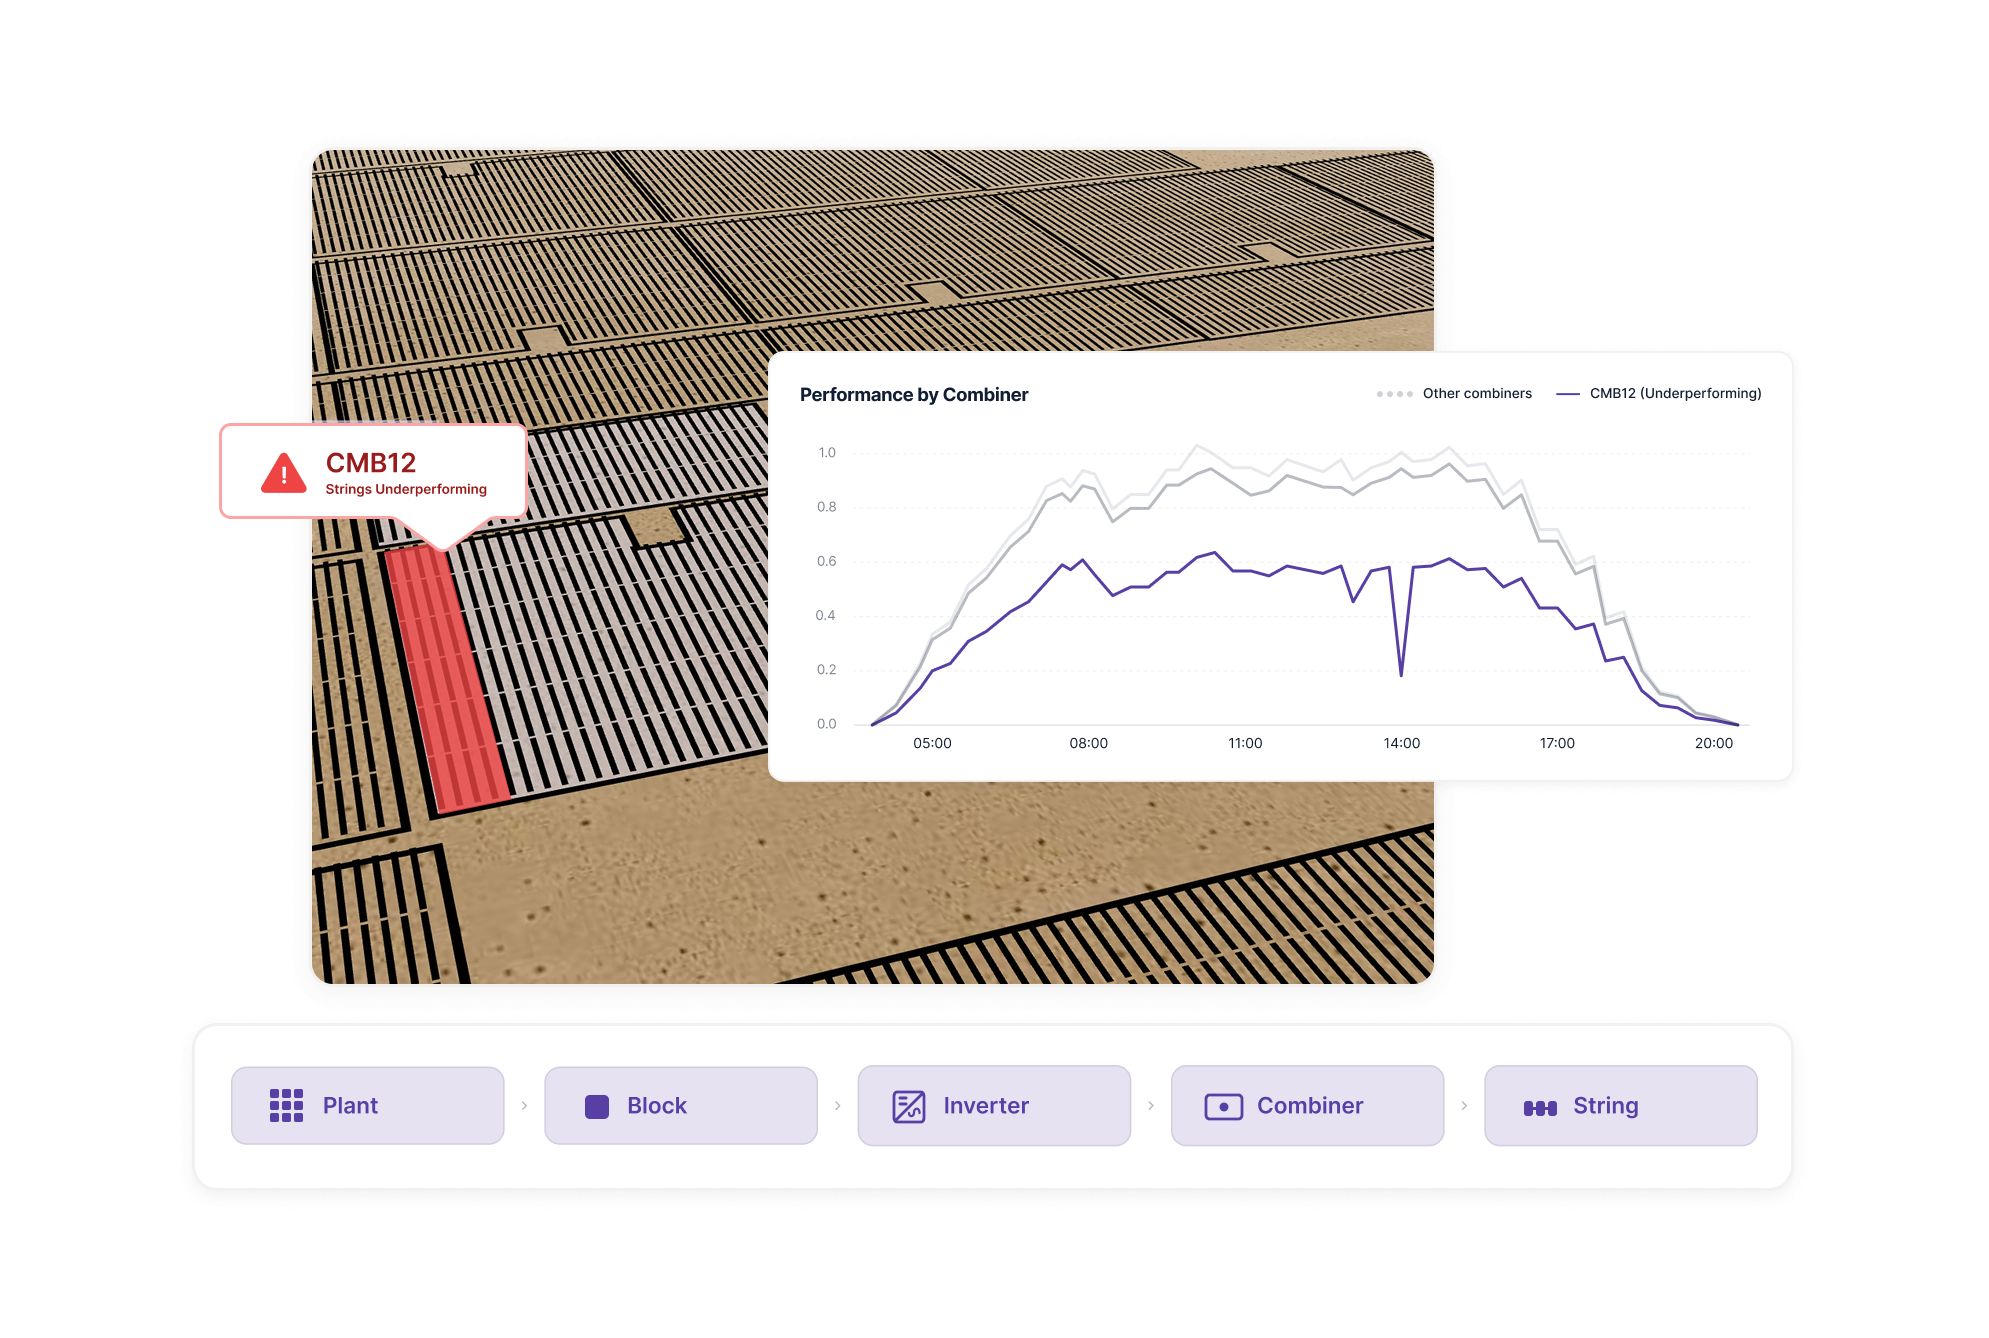Click the 11:00 x-axis label
Screen dimensions: 1989x1338
pyautogui.click(x=1245, y=743)
